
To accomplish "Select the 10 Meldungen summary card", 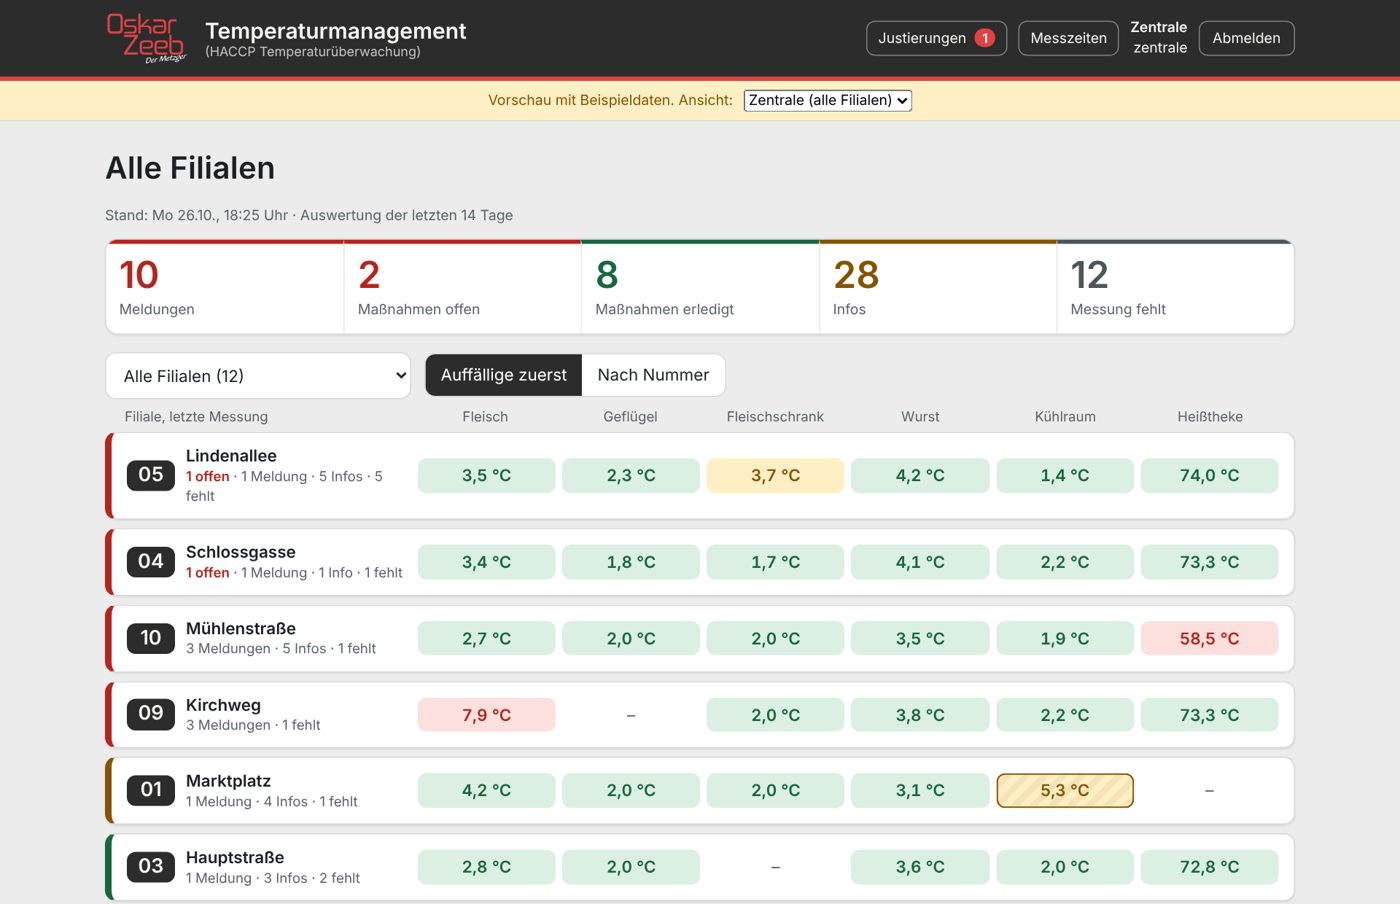I will (225, 287).
